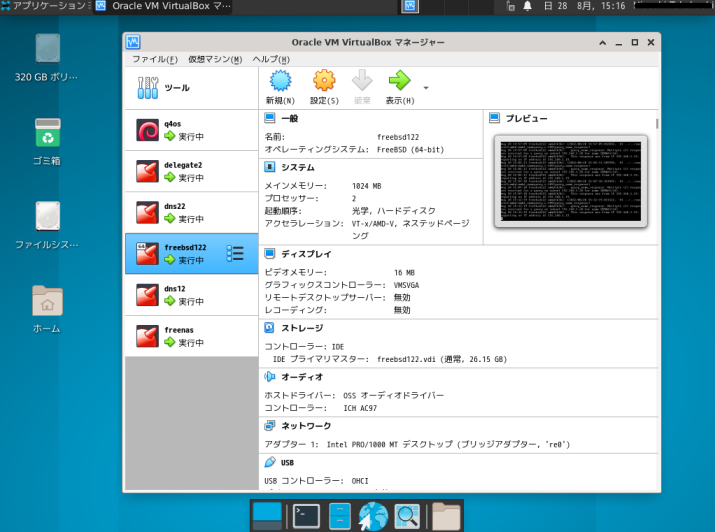This screenshot has height=532, width=715.
Task: Click the VMSVGA graphics controller value
Action: click(406, 285)
